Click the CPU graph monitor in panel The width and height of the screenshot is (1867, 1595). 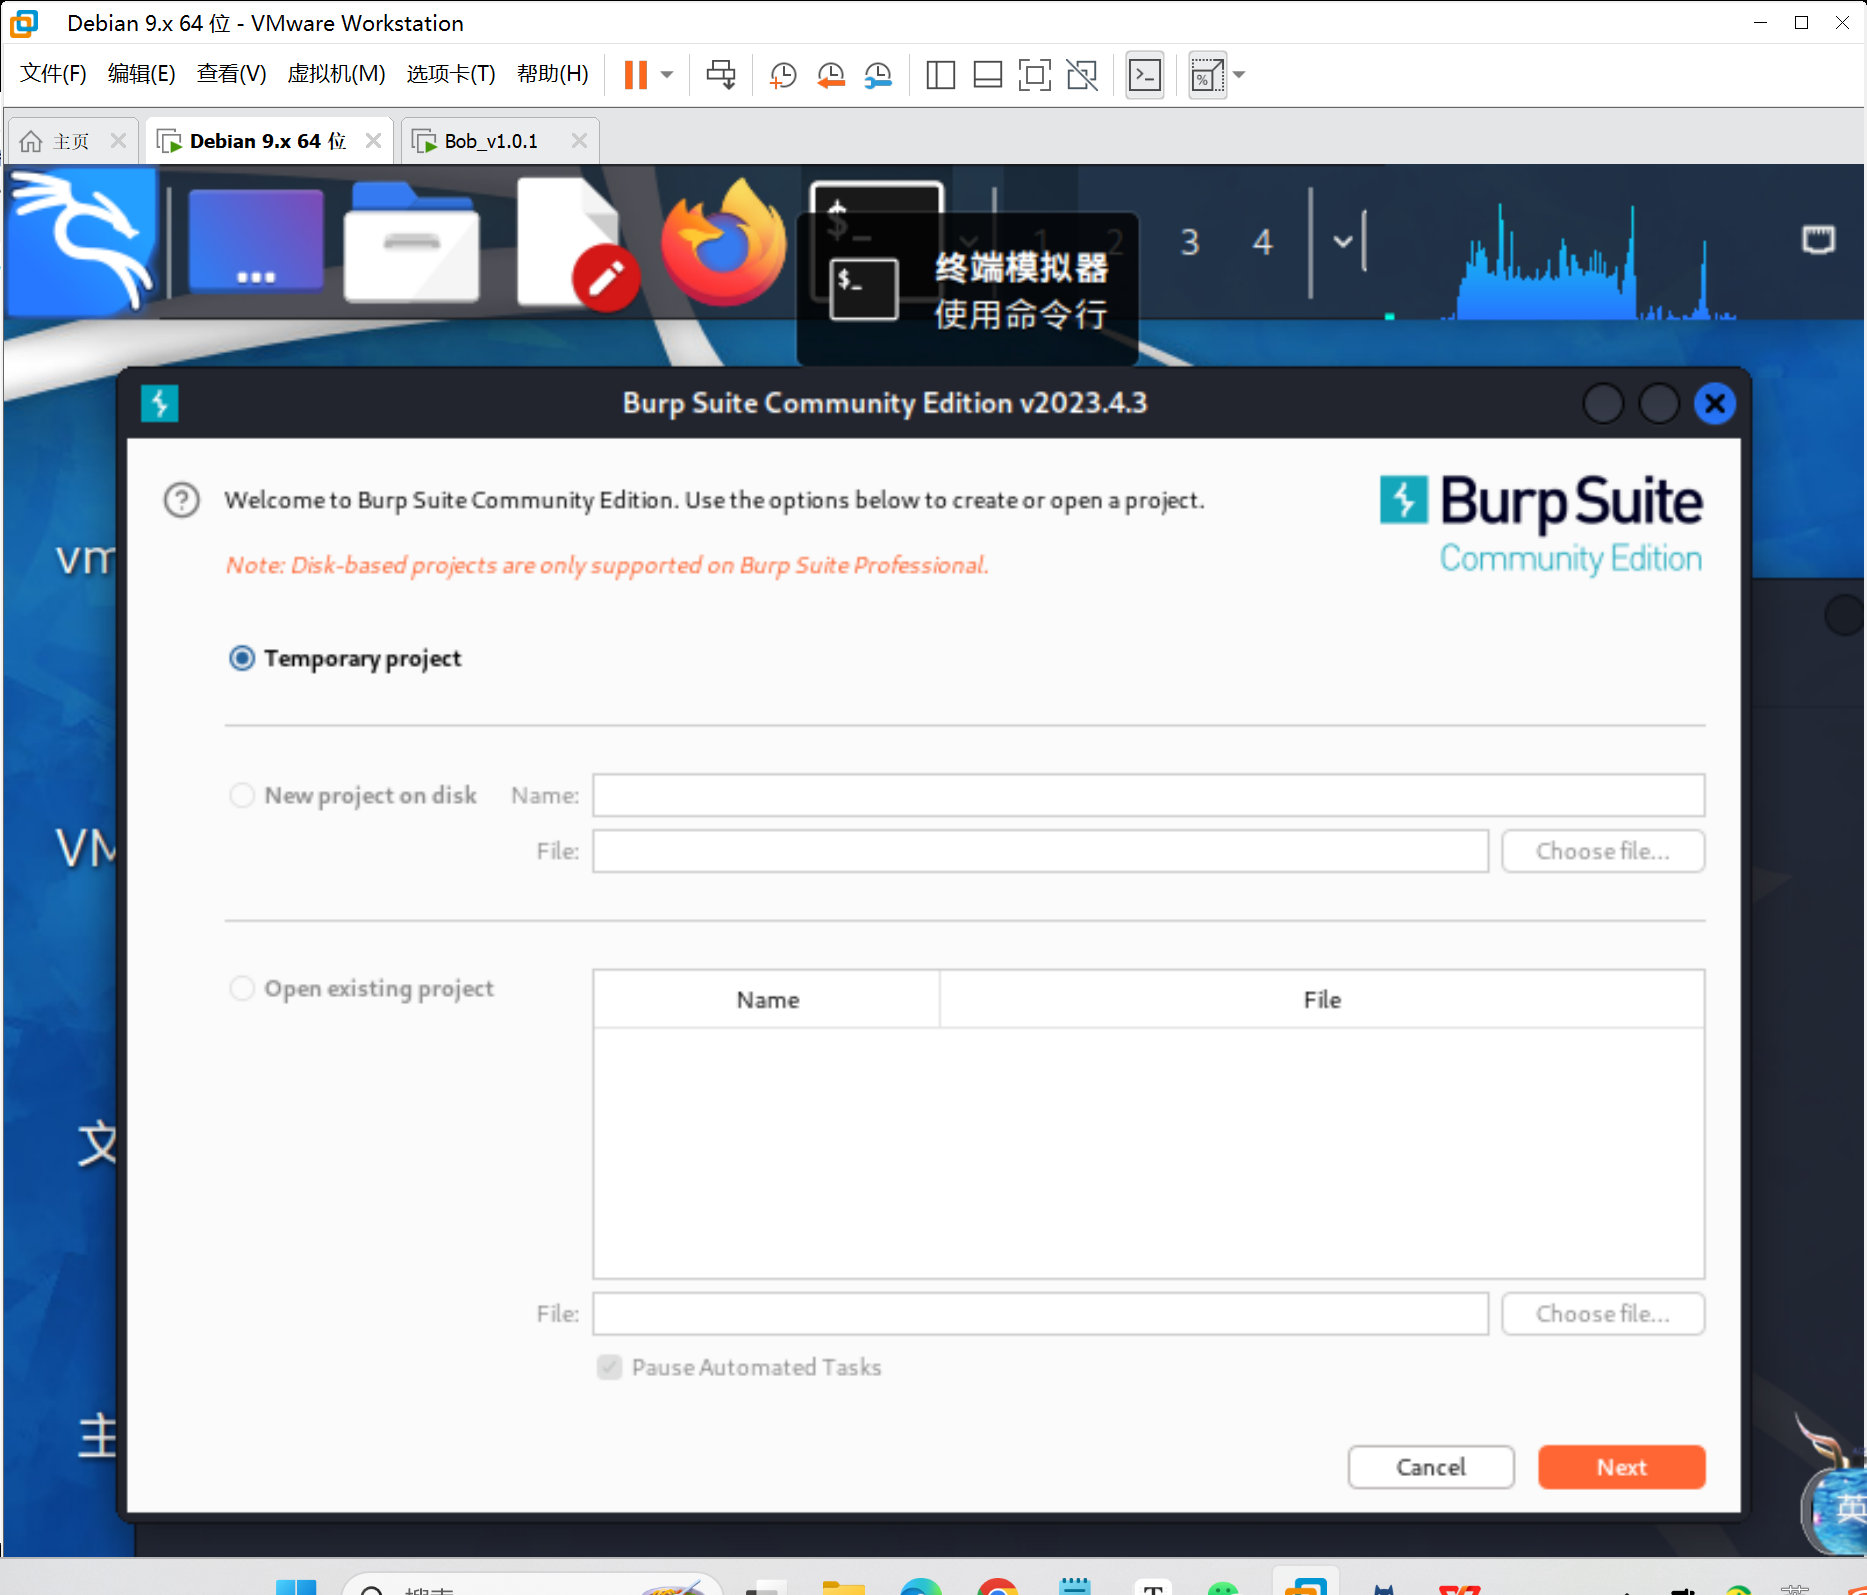1590,260
